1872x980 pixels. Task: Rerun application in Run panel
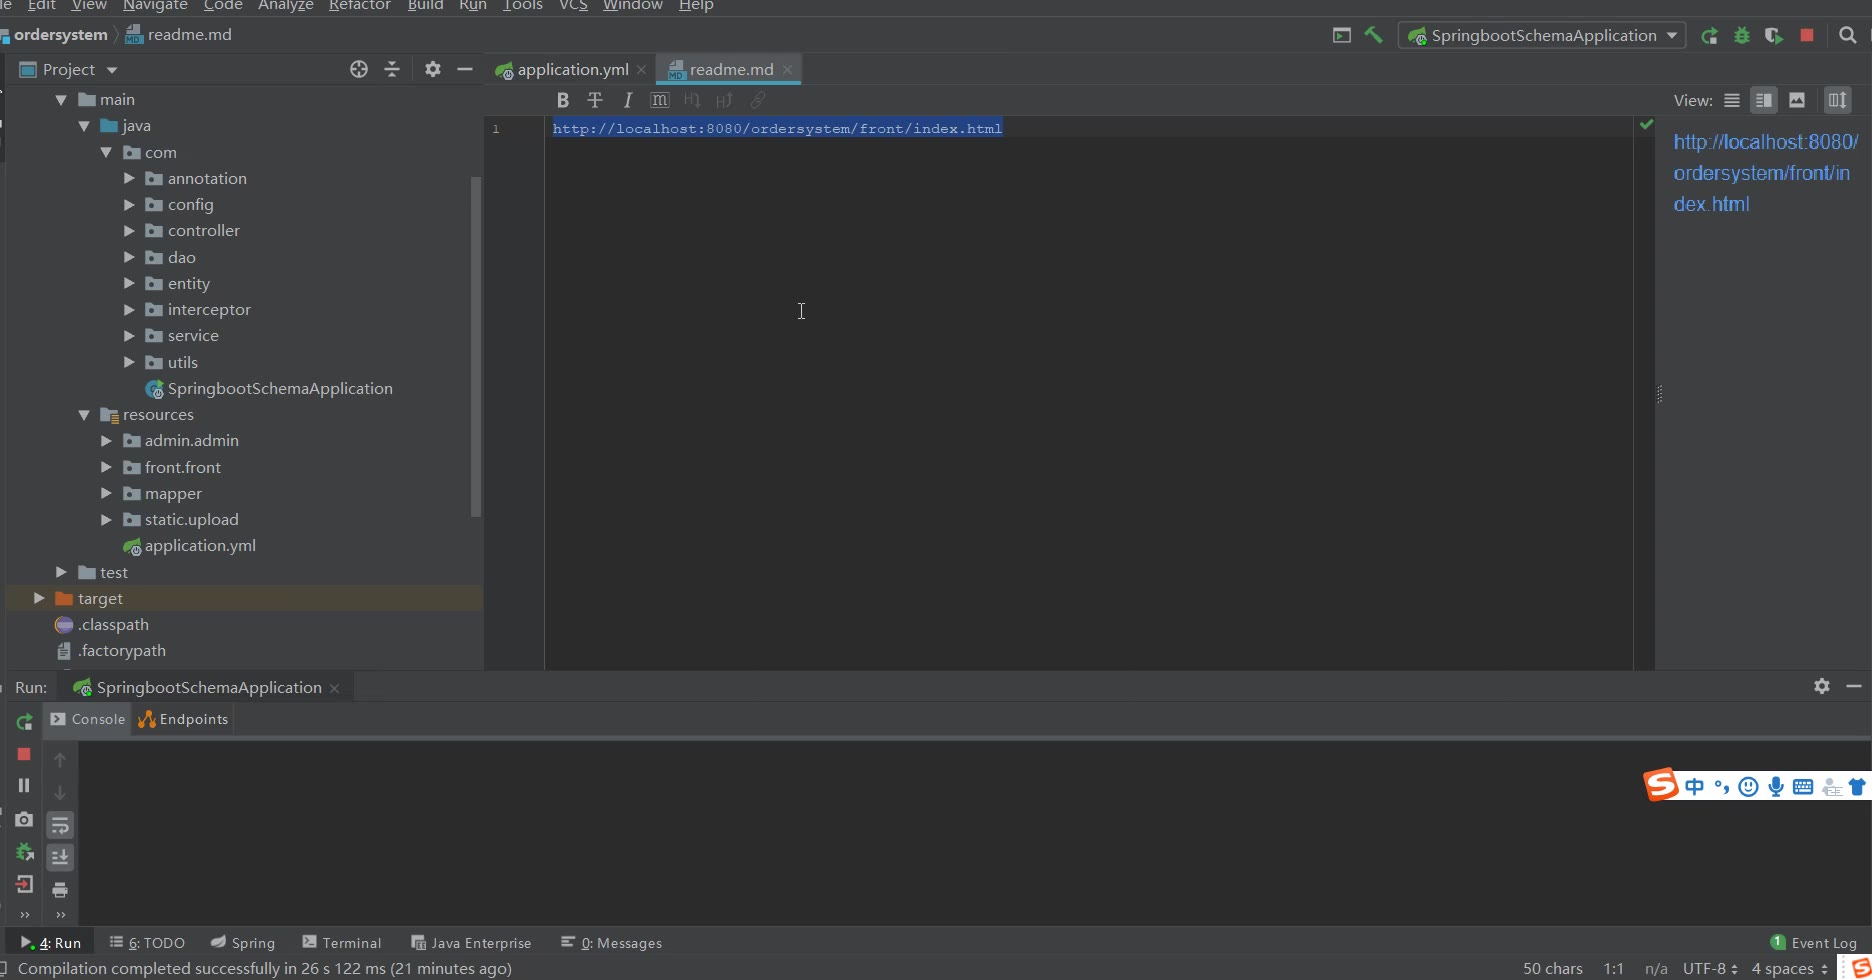24,721
